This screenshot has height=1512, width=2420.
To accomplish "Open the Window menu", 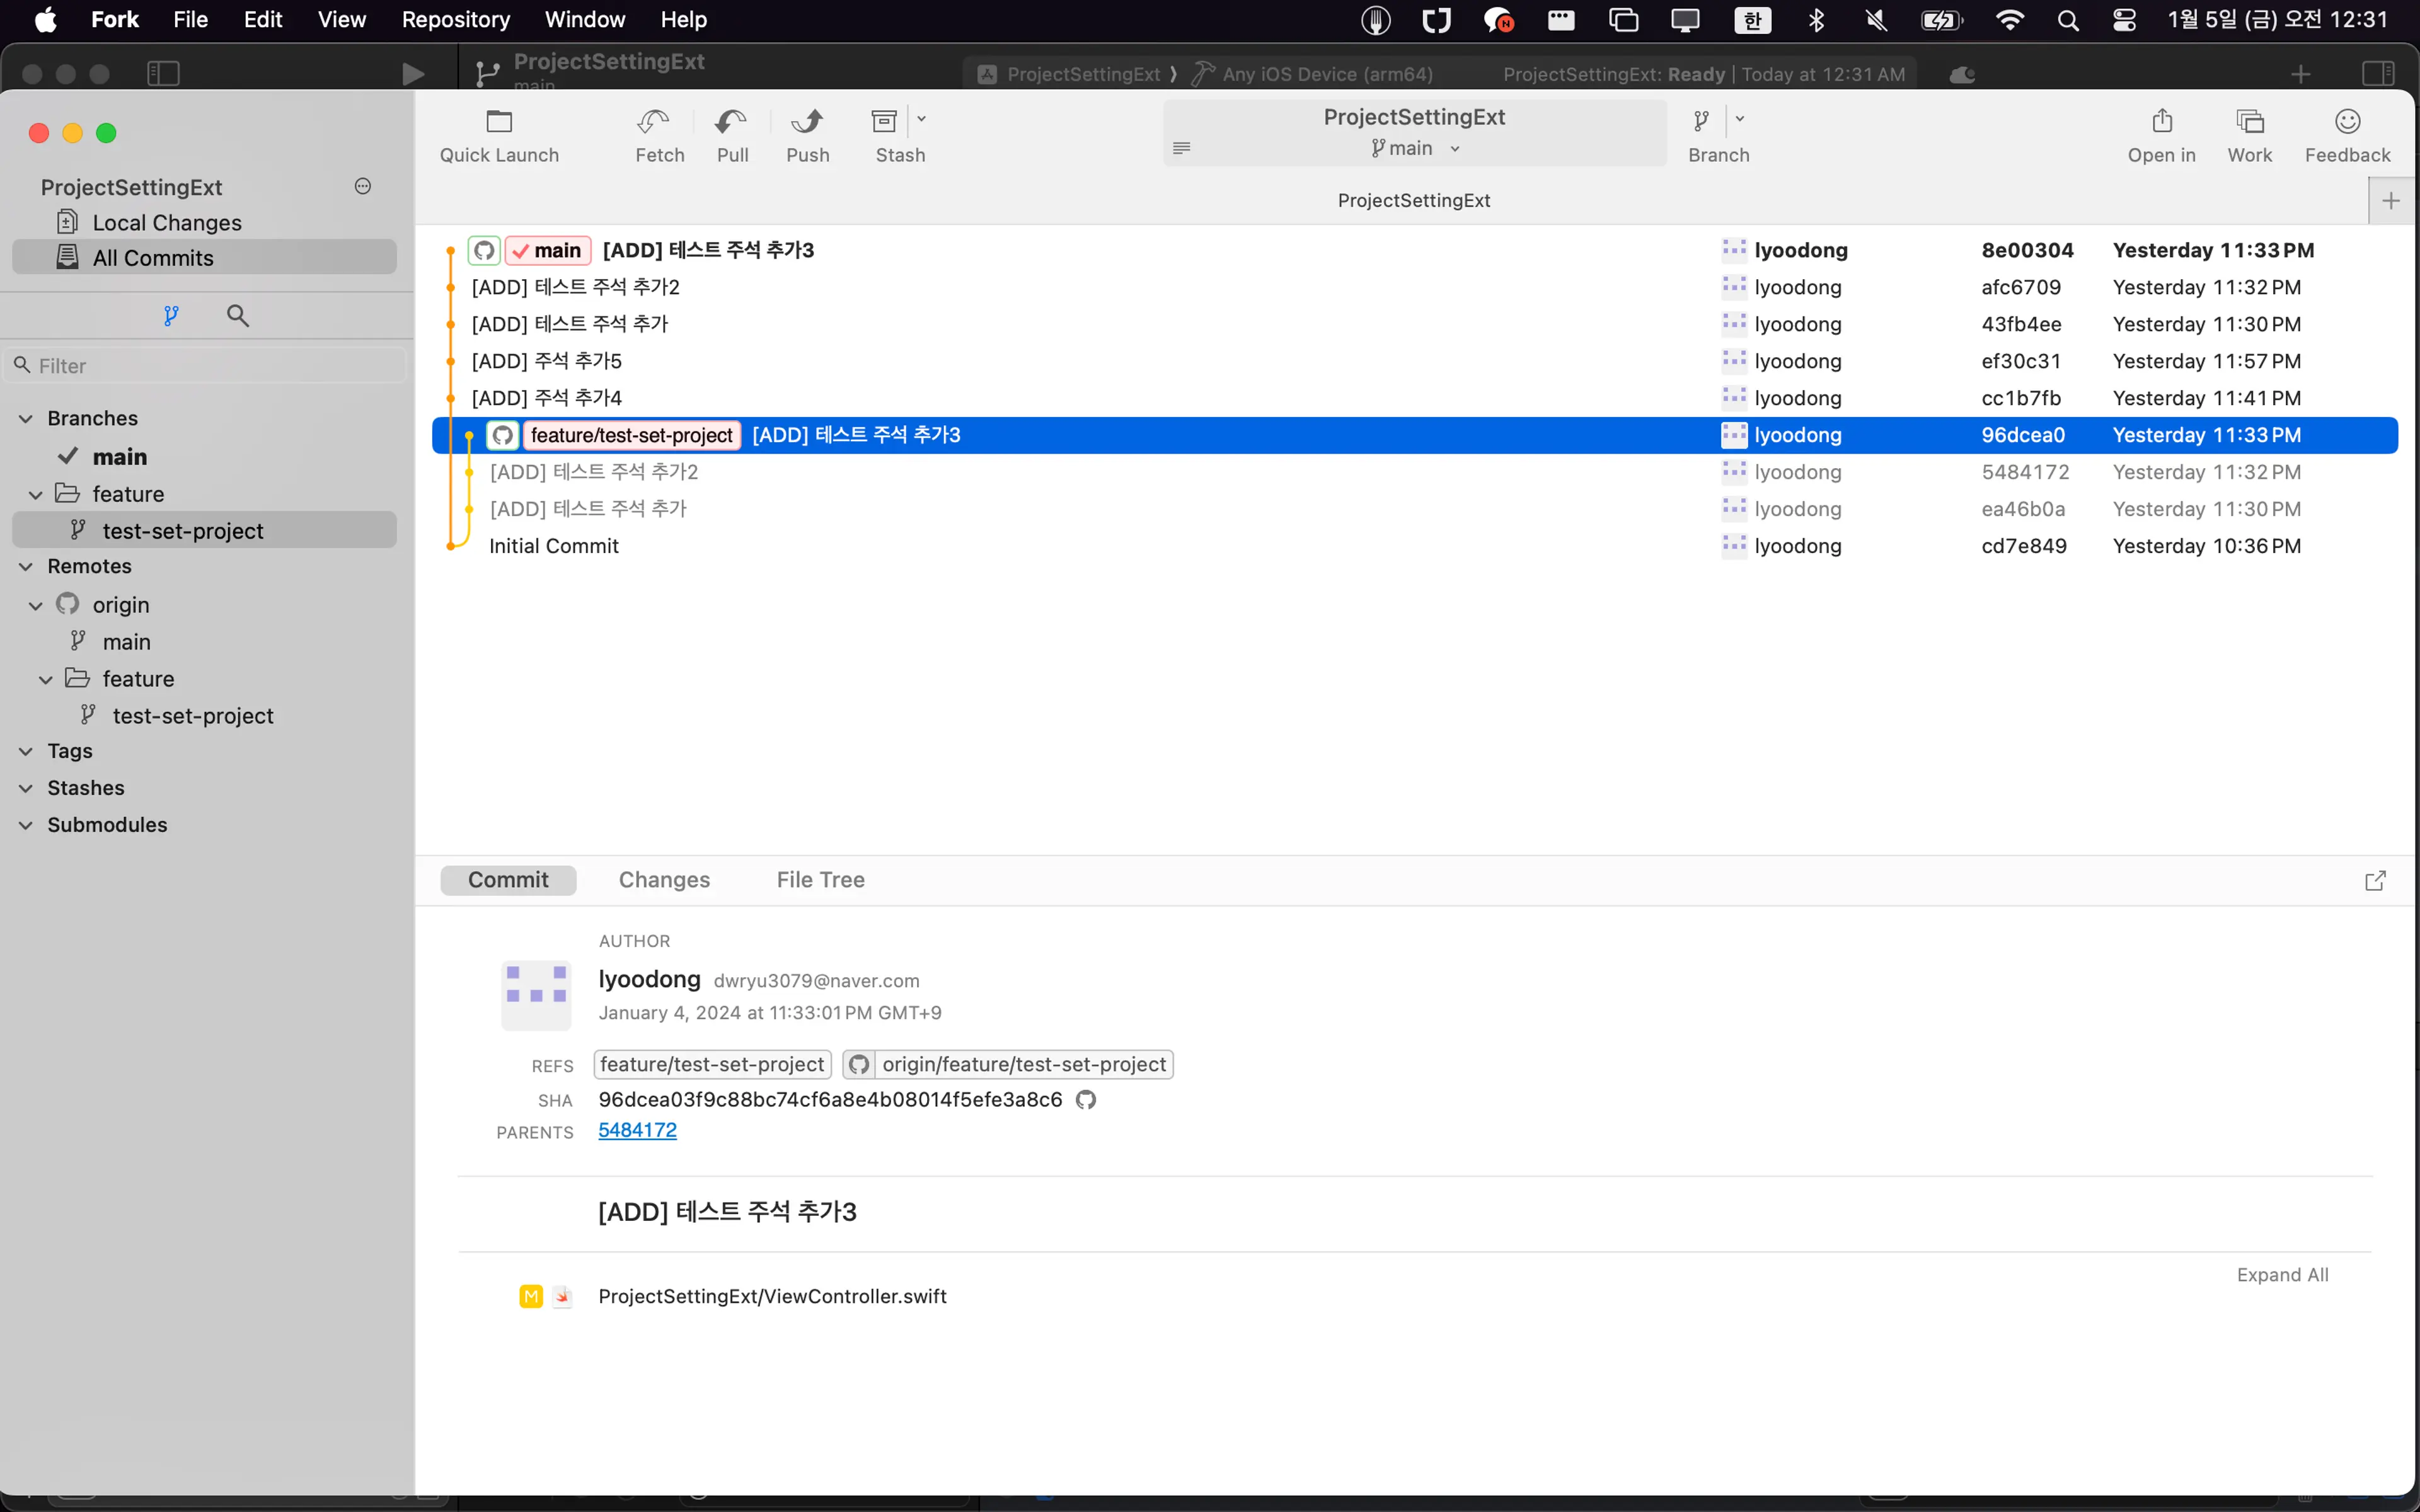I will (x=585, y=20).
